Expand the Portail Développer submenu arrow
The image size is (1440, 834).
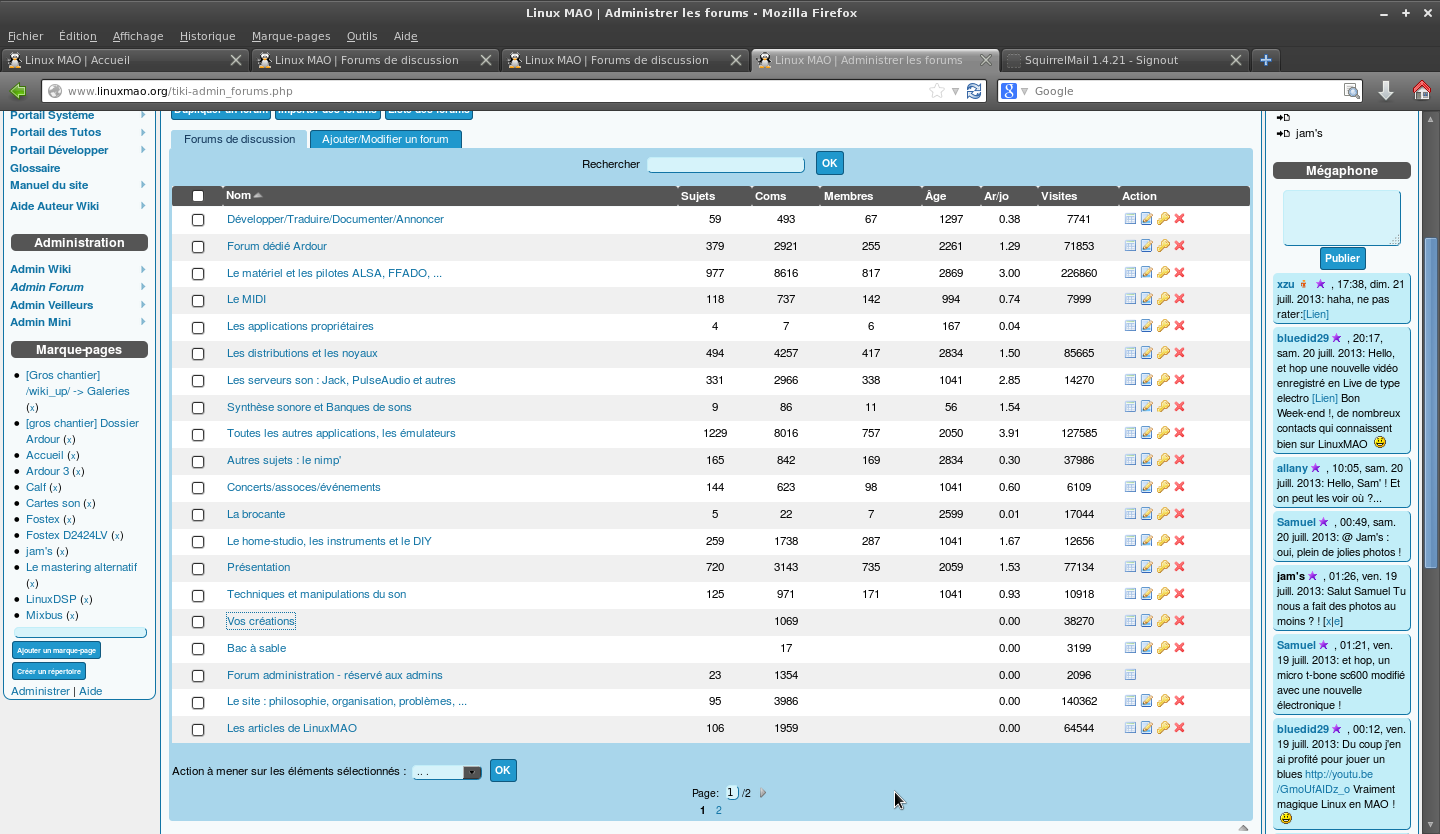coord(143,150)
